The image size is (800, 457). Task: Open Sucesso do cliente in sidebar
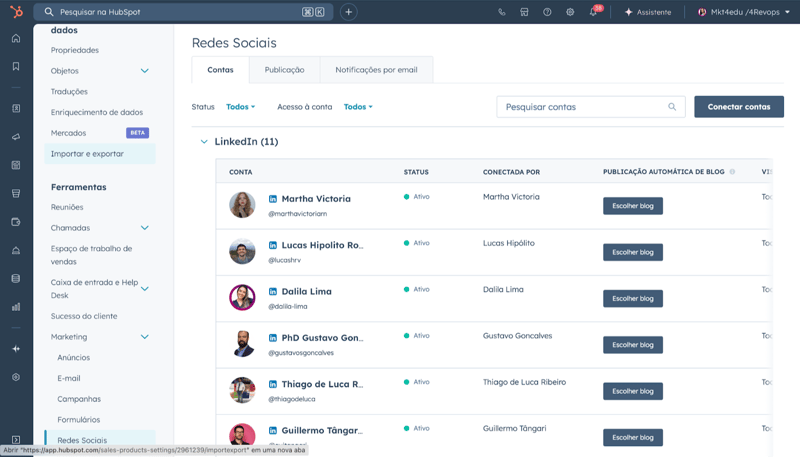pos(84,316)
